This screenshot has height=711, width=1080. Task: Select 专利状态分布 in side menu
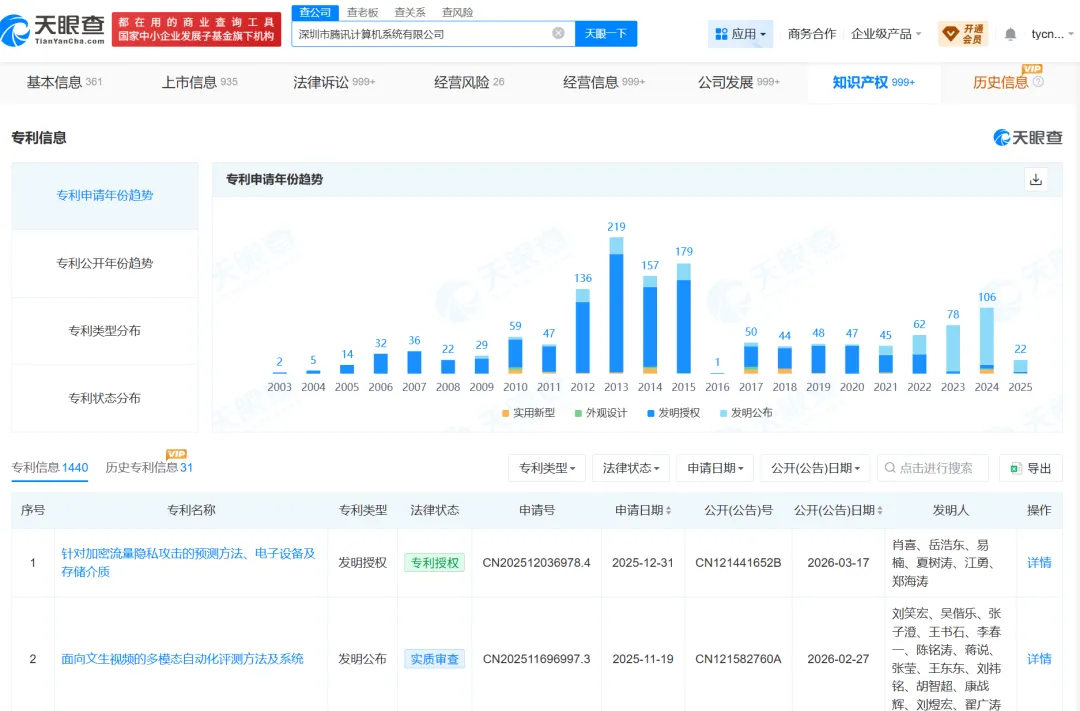105,398
